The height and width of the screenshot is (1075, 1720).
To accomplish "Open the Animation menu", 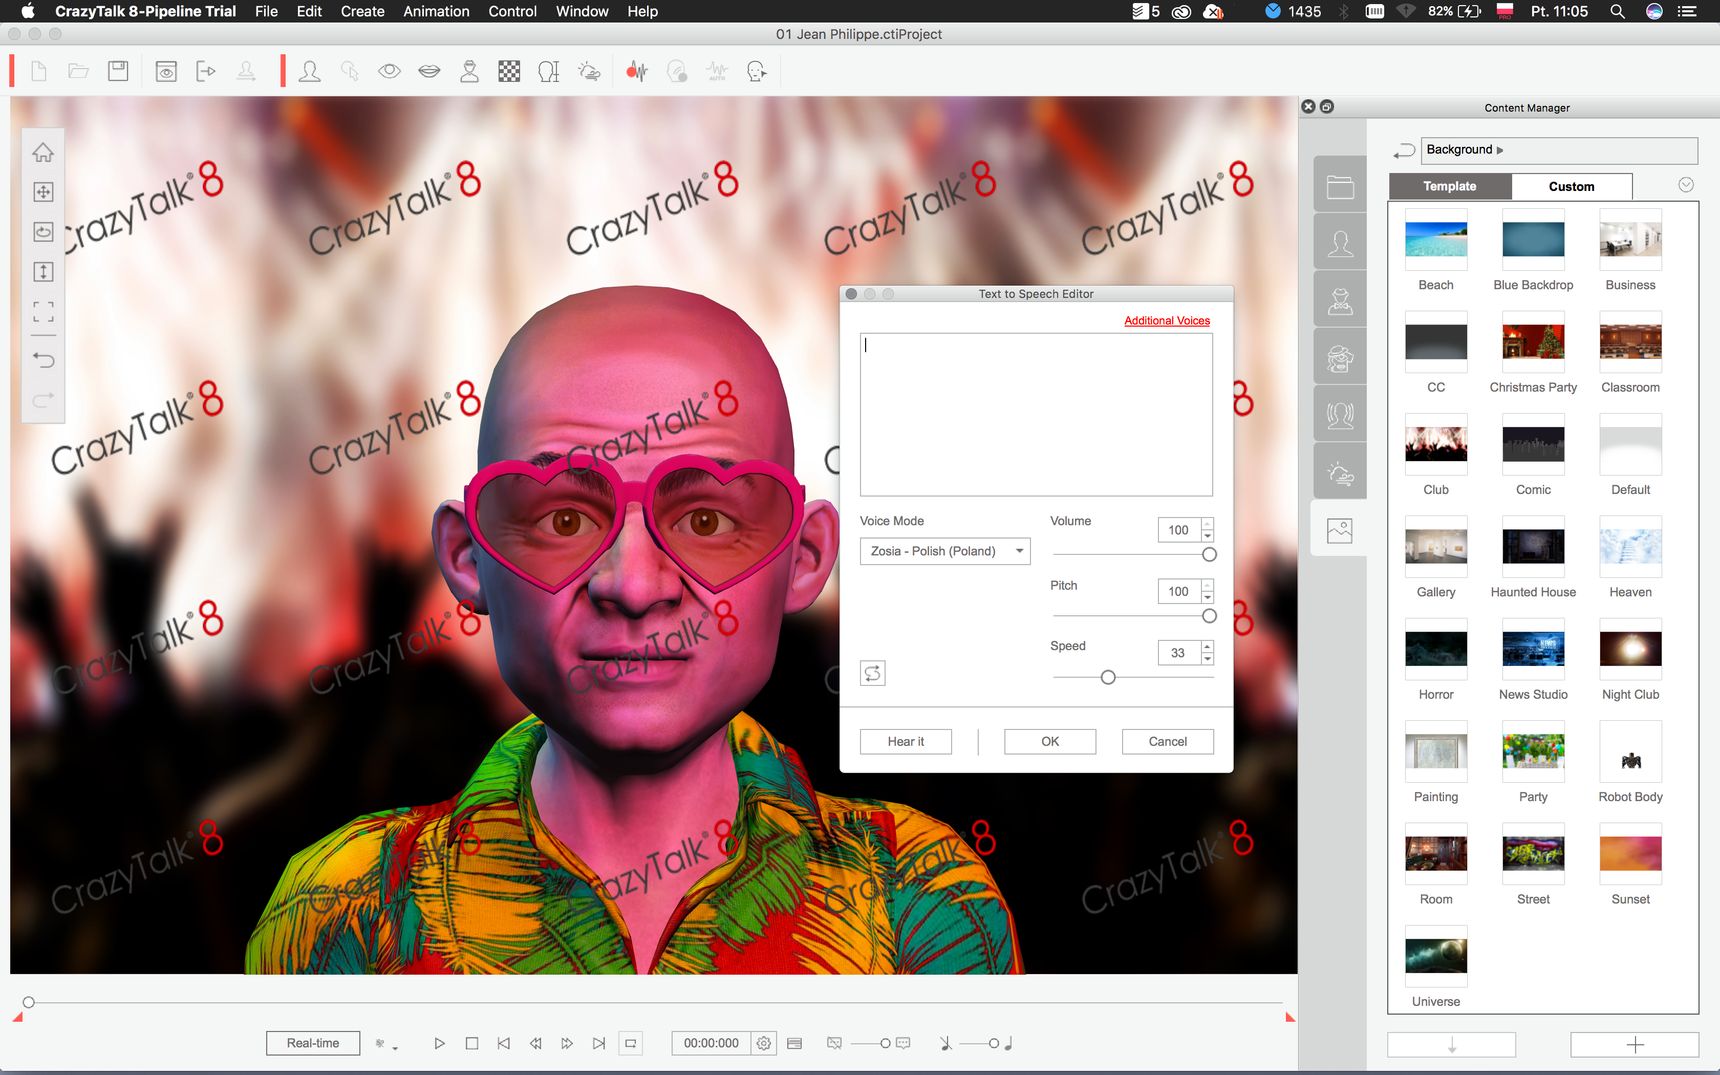I will pyautogui.click(x=436, y=11).
